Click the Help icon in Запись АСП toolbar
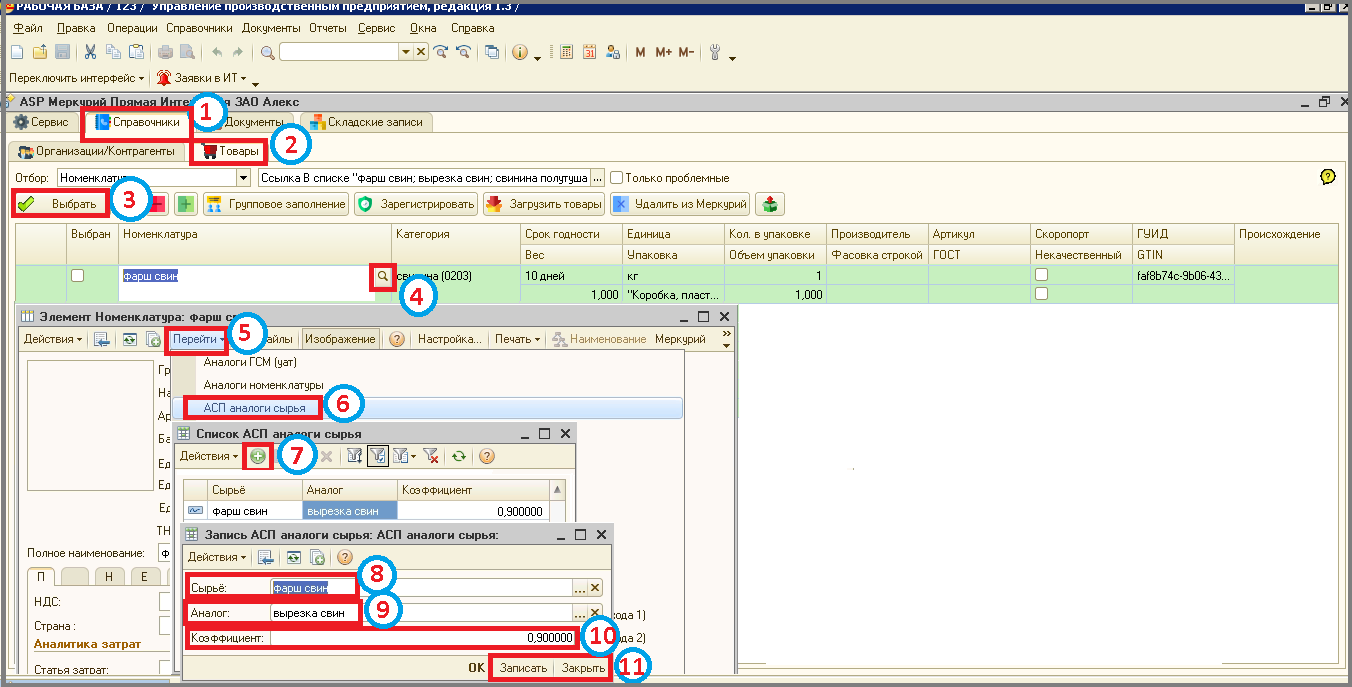Viewport: 1352px width, 687px height. pos(345,557)
